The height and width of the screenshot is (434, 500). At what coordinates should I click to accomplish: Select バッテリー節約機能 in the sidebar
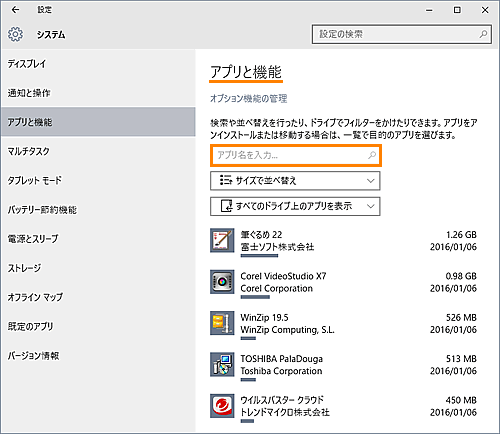98,209
